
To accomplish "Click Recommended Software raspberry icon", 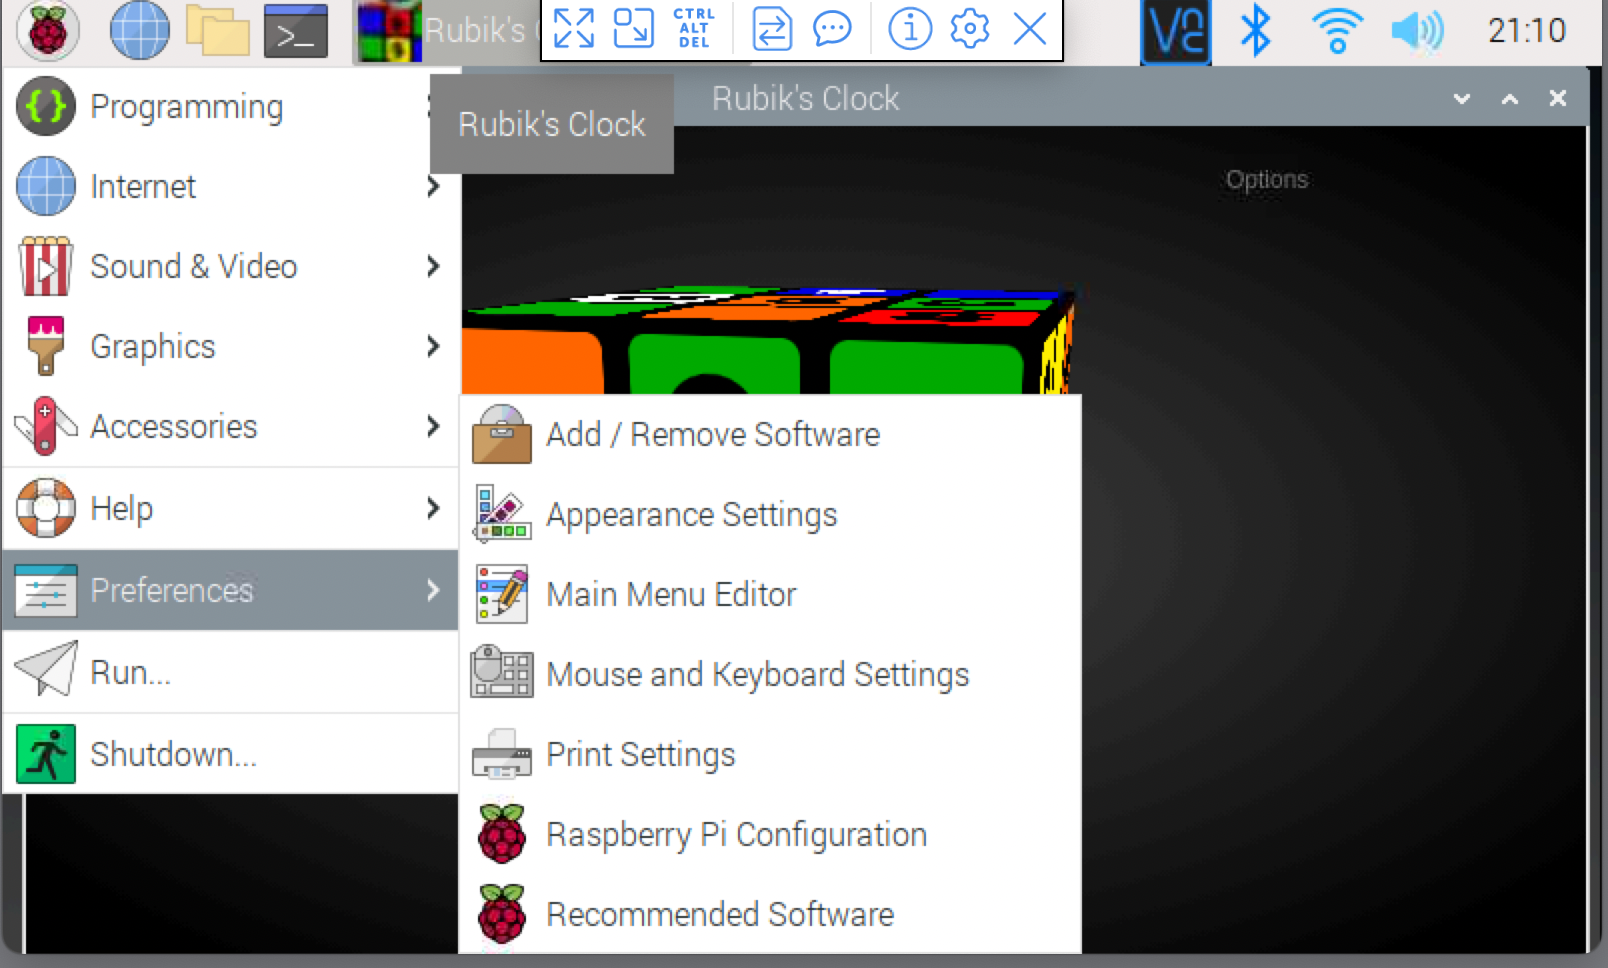I will click(x=501, y=913).
